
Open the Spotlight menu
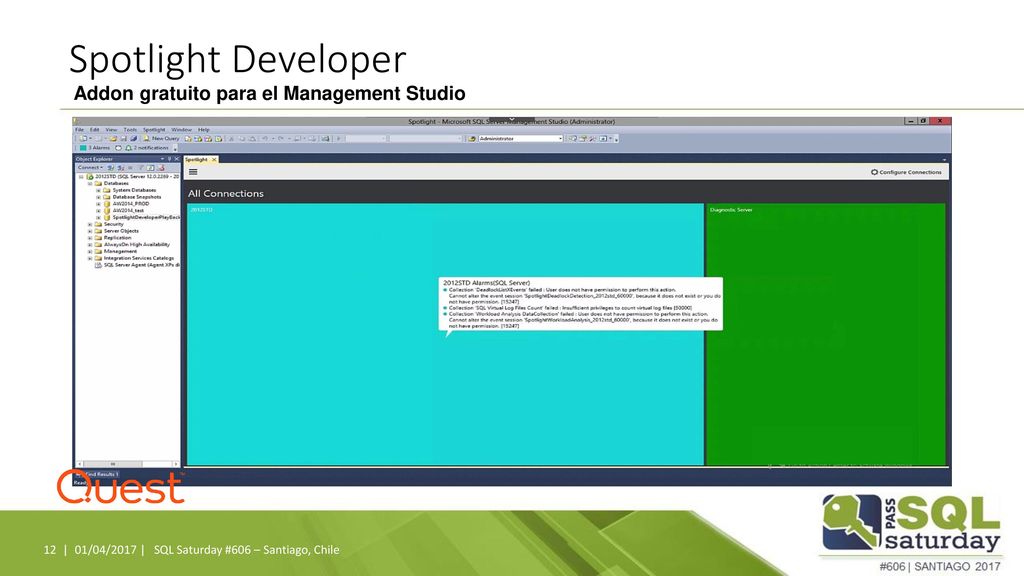[154, 130]
